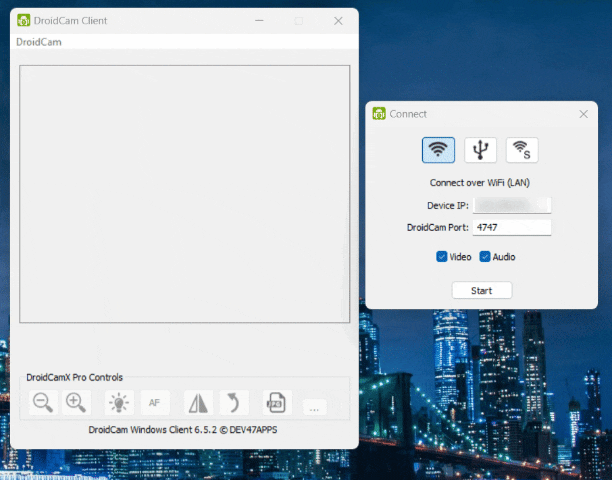Image resolution: width=612 pixels, height=480 pixels.
Task: Click the Connect dialog app icon
Action: (x=379, y=114)
